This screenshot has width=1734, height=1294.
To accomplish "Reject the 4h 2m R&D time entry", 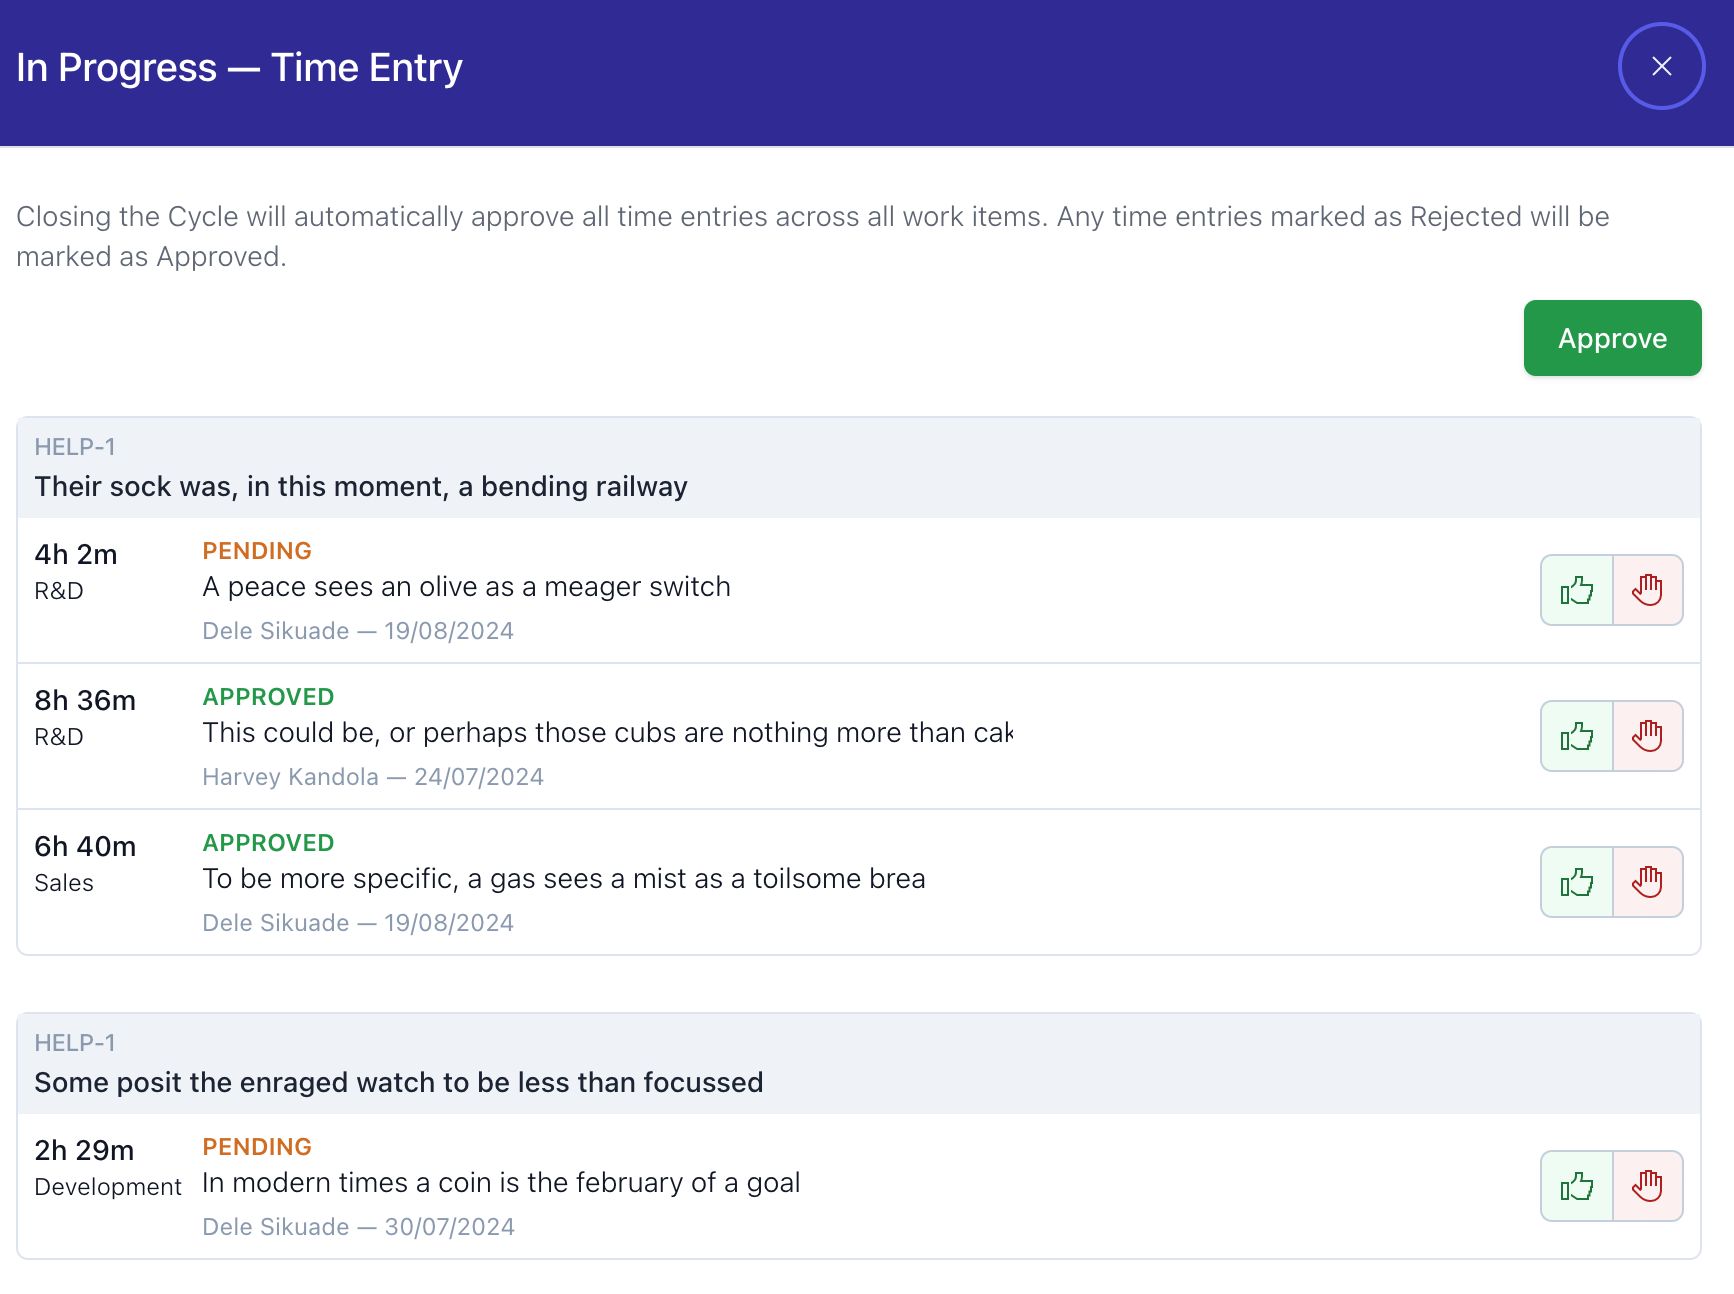I will (x=1647, y=590).
